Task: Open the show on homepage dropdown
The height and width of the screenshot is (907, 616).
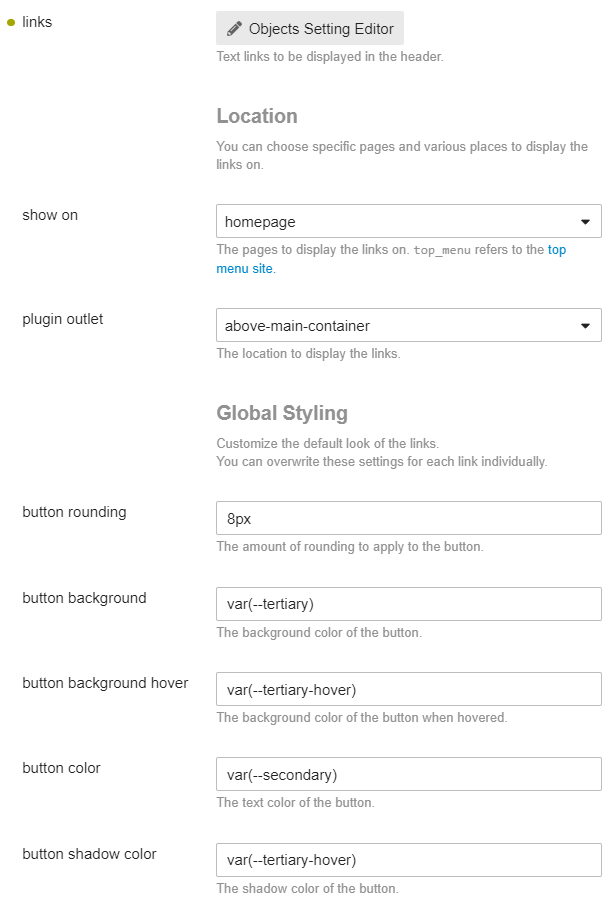Action: pos(408,221)
